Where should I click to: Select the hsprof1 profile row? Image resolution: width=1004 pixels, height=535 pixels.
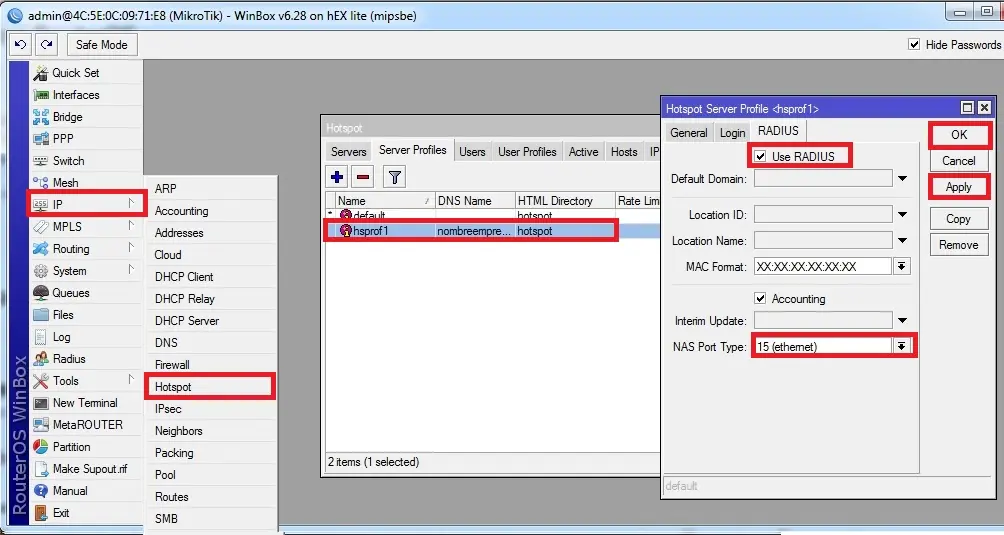click(x=492, y=231)
